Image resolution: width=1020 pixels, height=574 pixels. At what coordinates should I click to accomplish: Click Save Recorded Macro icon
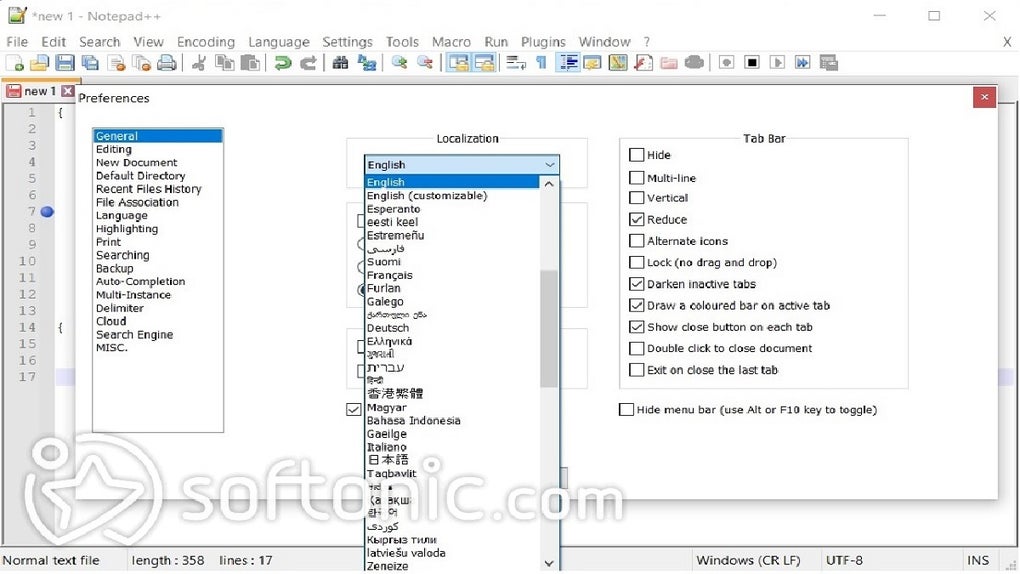coord(829,62)
